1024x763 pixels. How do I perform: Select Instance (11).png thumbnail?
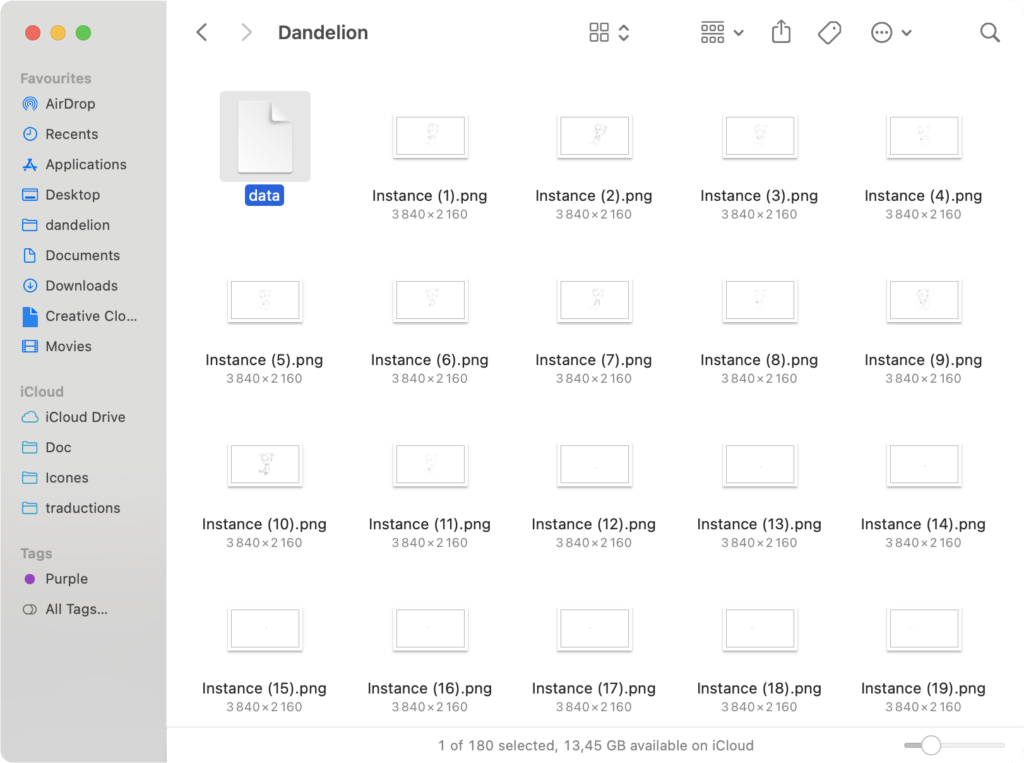(x=430, y=464)
